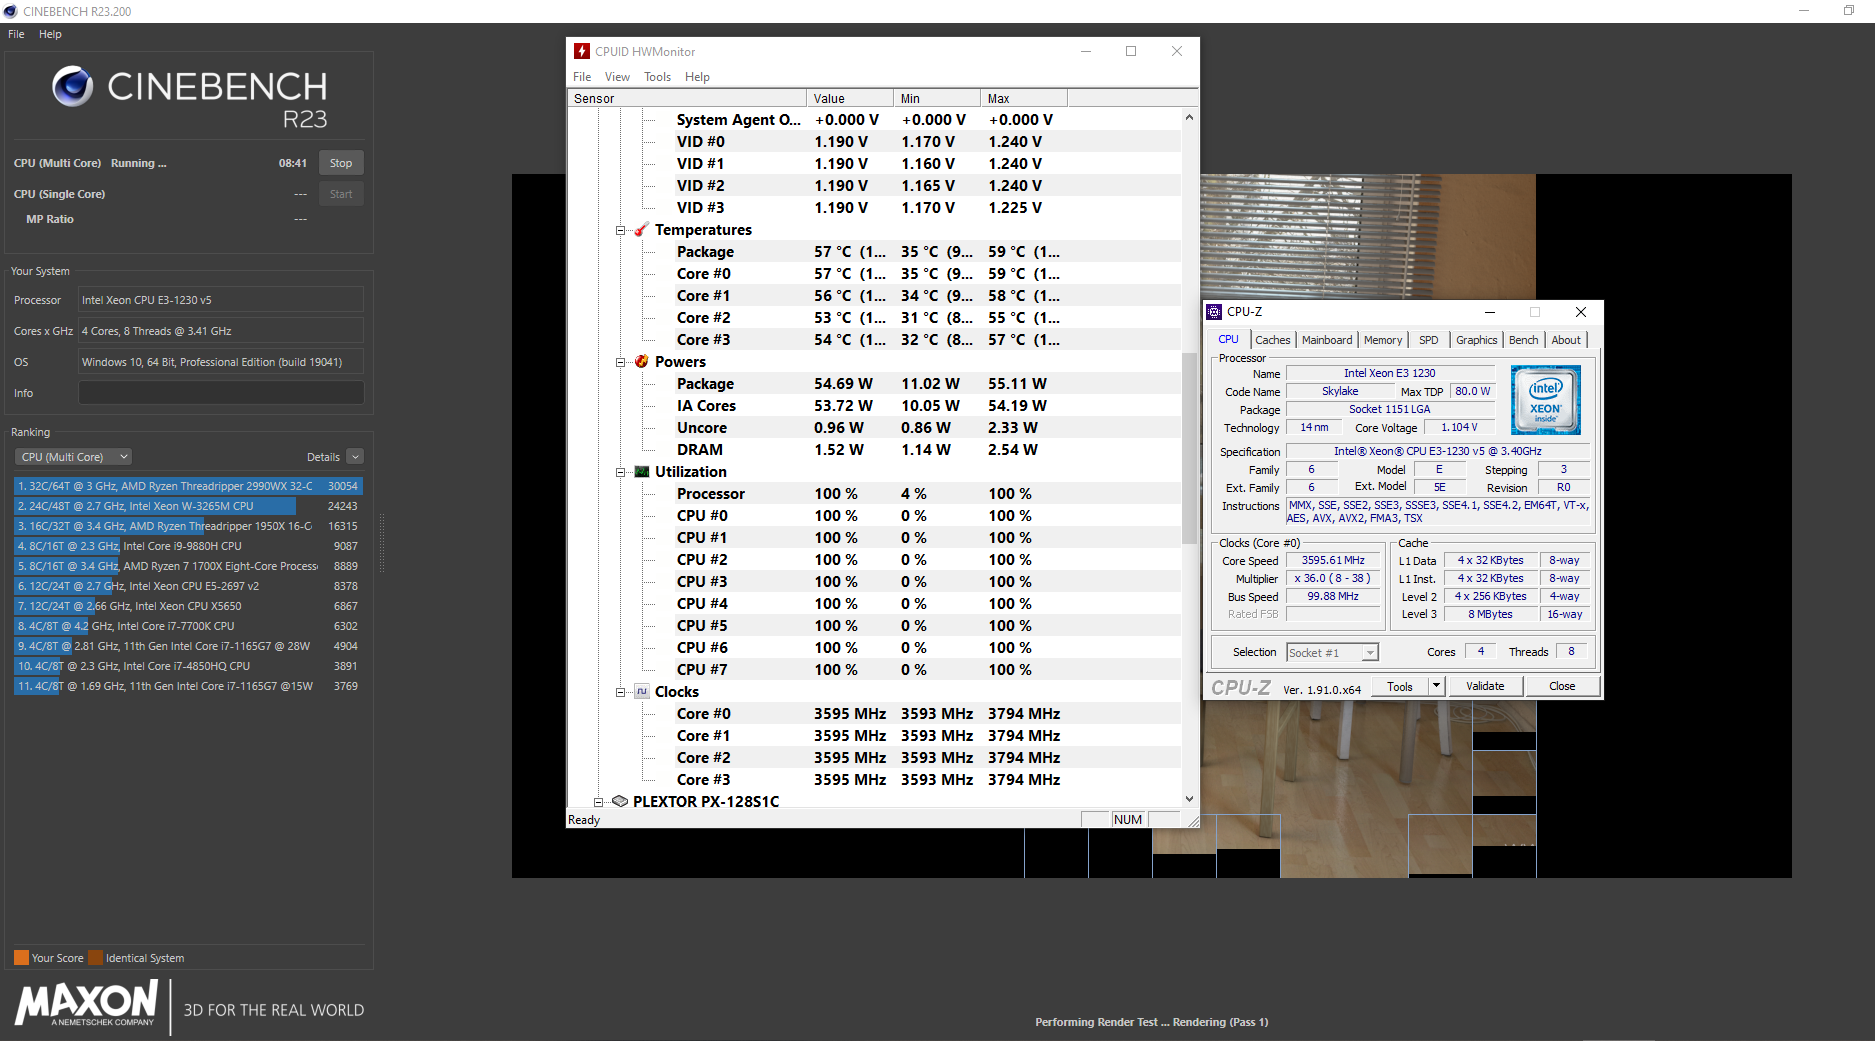Collapse the Temperatures tree node

[x=620, y=230]
